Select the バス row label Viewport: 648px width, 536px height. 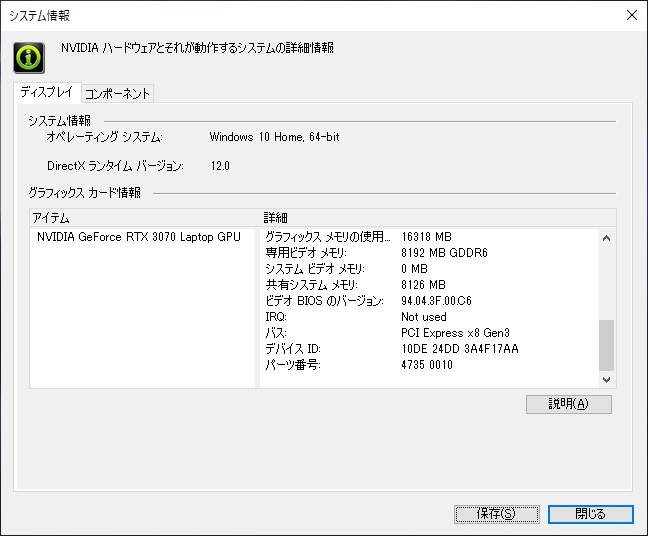point(276,333)
